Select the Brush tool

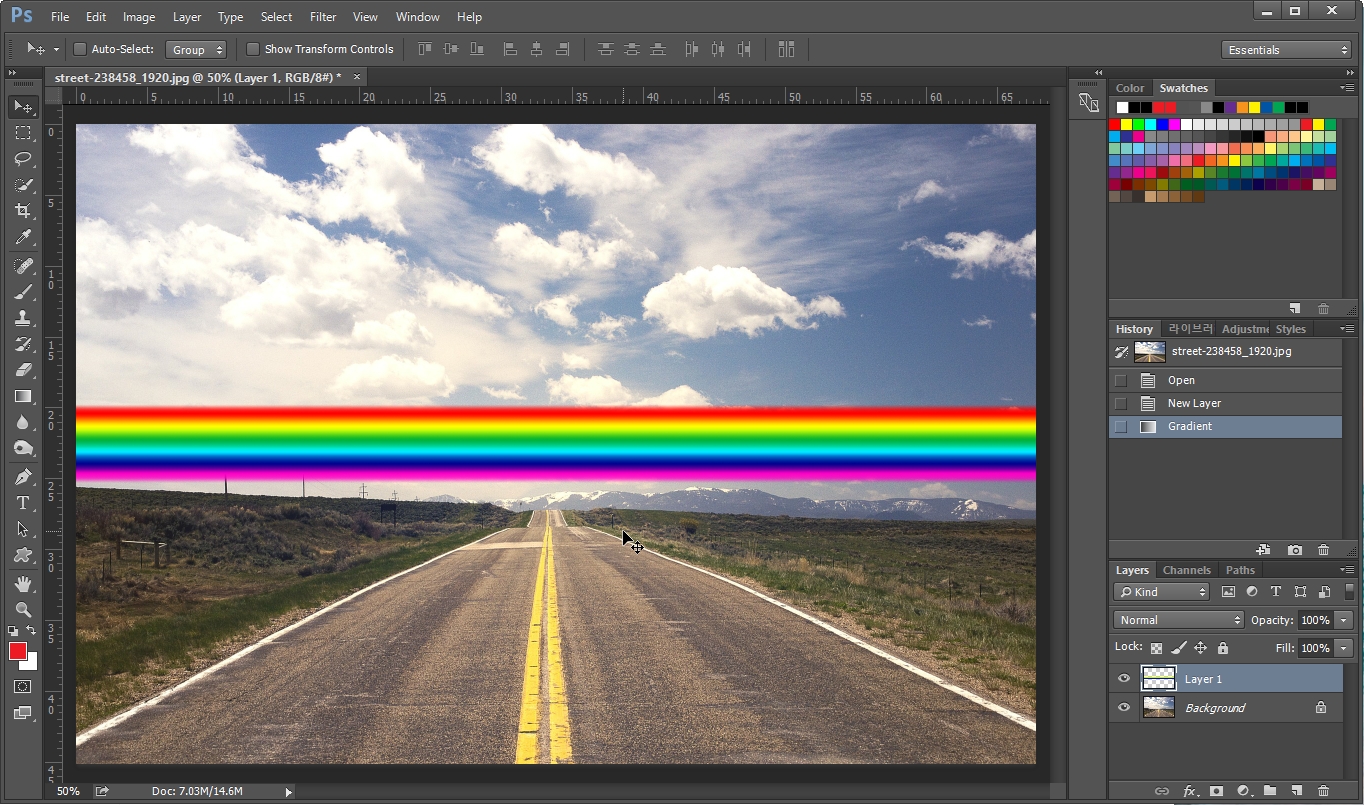(23, 292)
